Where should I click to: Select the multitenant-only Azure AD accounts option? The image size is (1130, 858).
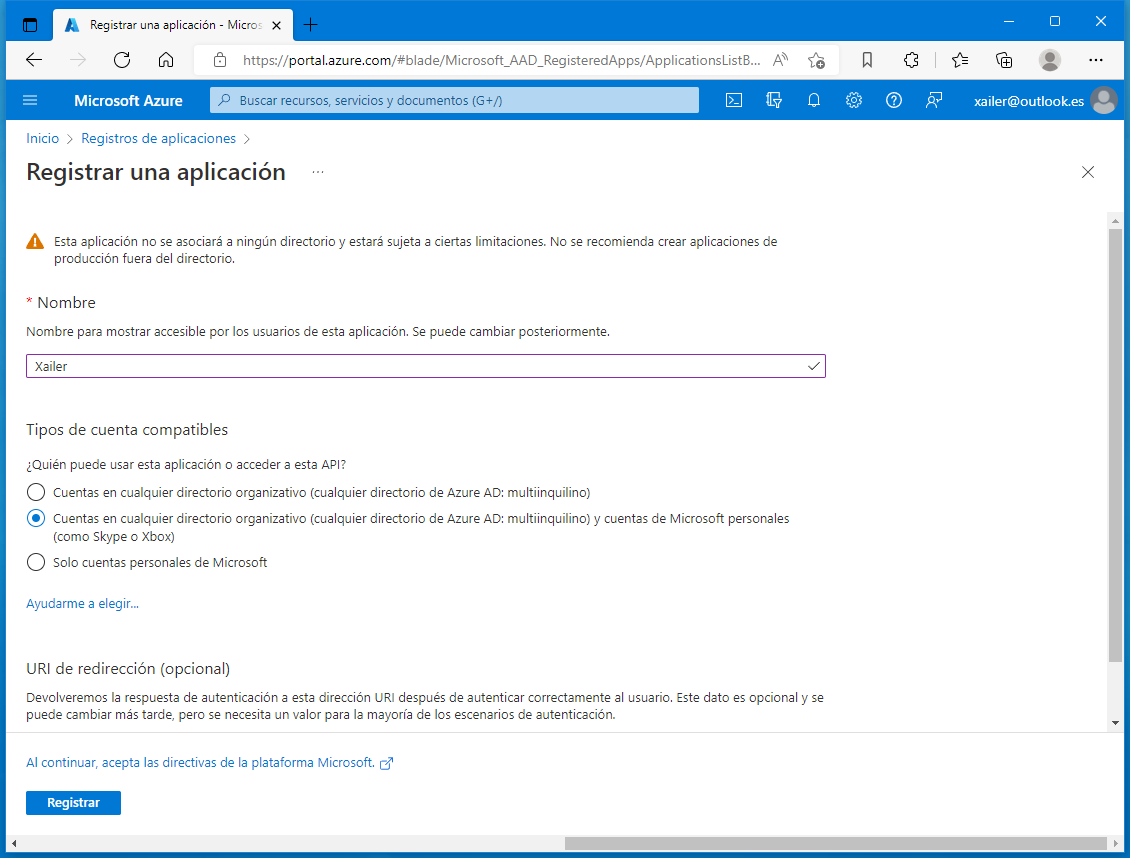(35, 492)
